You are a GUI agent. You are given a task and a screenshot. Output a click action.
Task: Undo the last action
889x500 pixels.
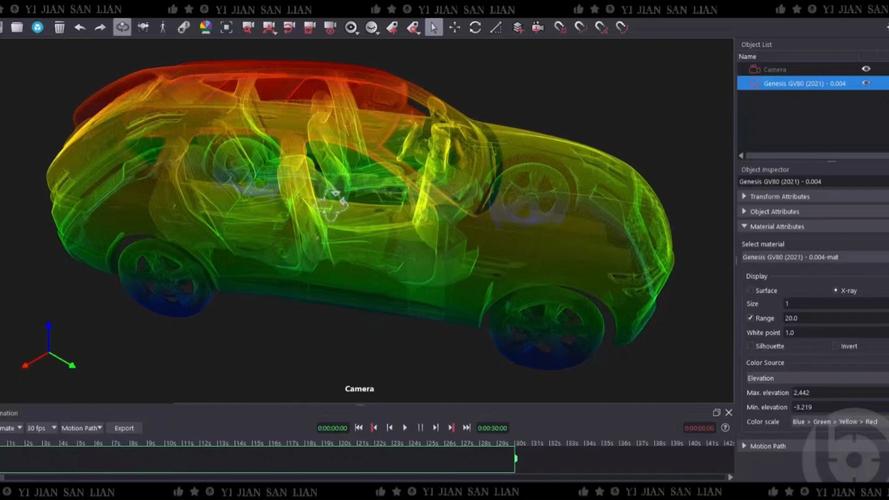tap(79, 27)
